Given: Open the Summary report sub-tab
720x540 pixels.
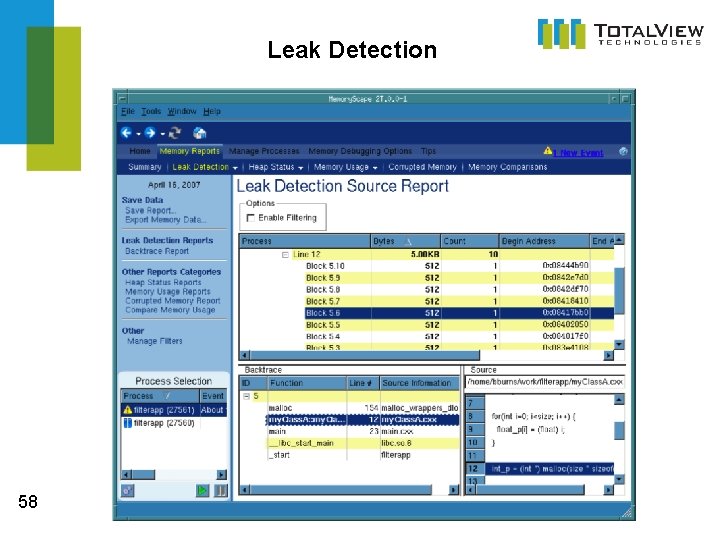Looking at the screenshot, I should click(145, 167).
